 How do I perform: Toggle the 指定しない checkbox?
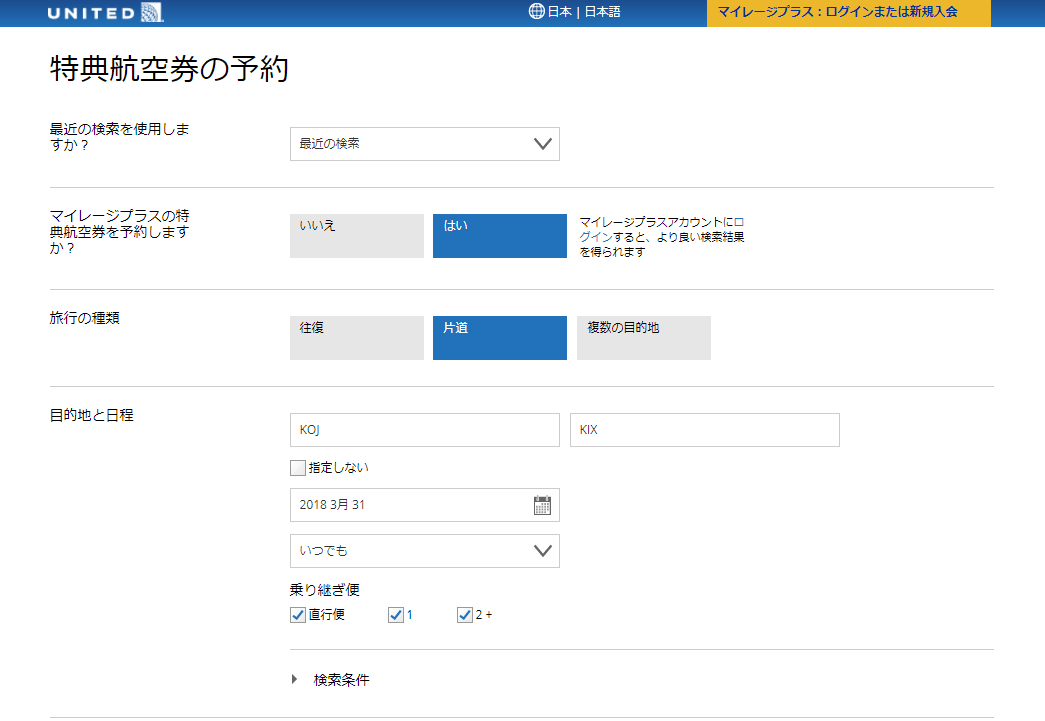(297, 467)
